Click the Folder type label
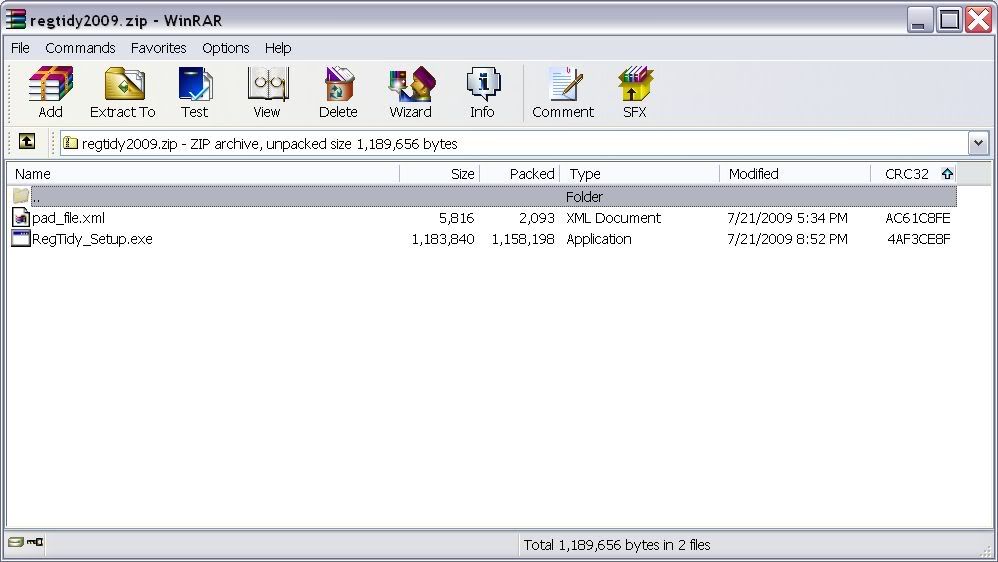 (584, 197)
